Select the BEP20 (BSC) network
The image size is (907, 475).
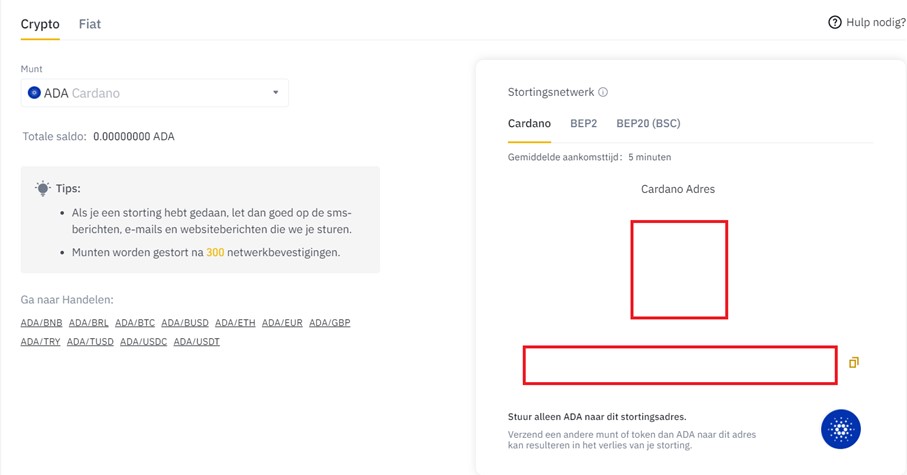coord(648,124)
